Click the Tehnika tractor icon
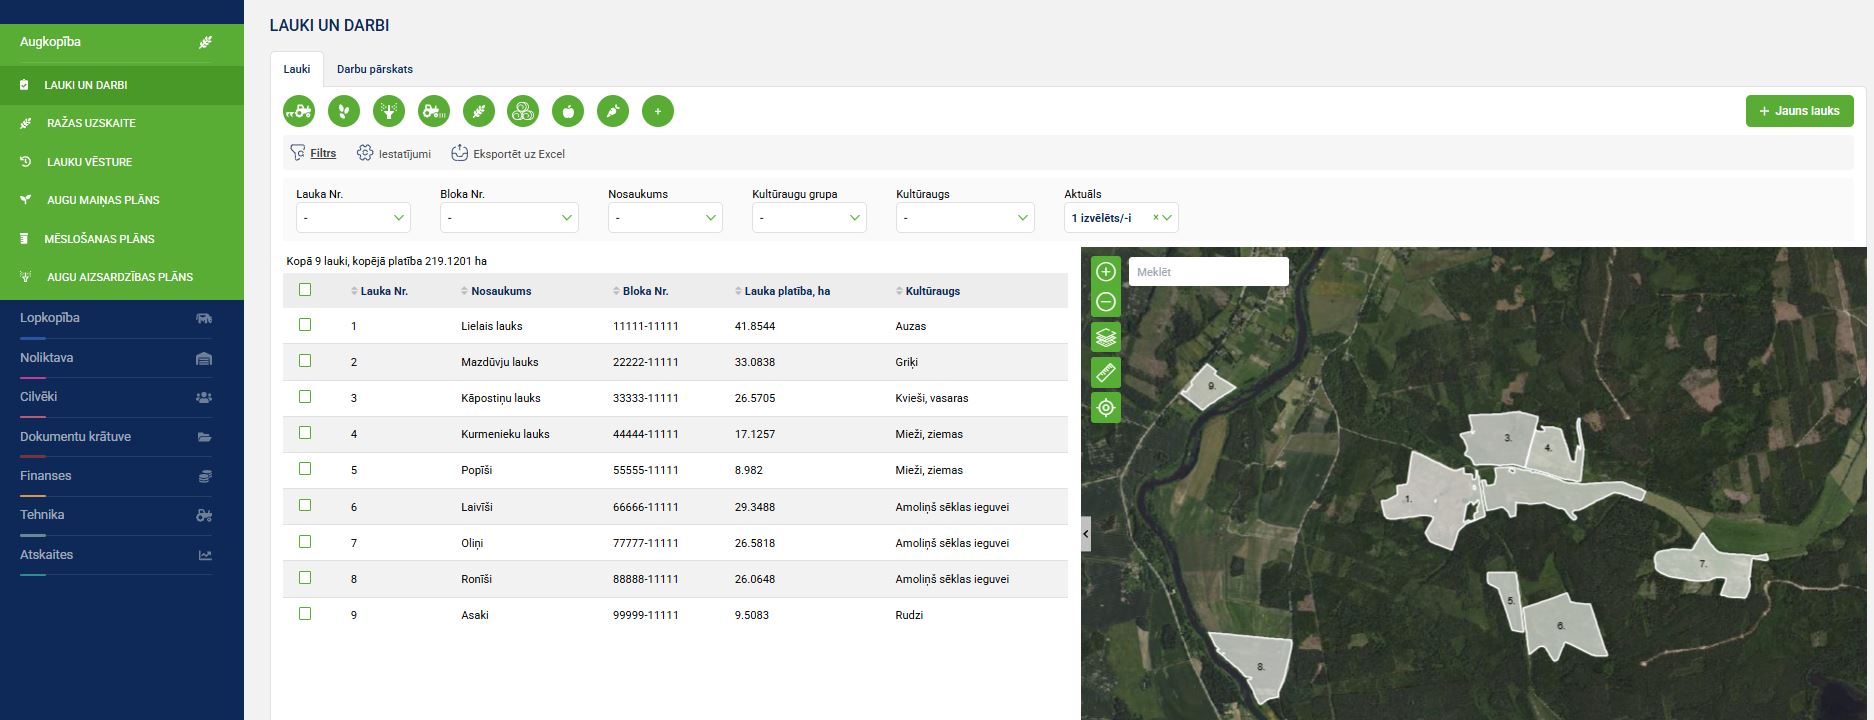1874x720 pixels. 204,515
